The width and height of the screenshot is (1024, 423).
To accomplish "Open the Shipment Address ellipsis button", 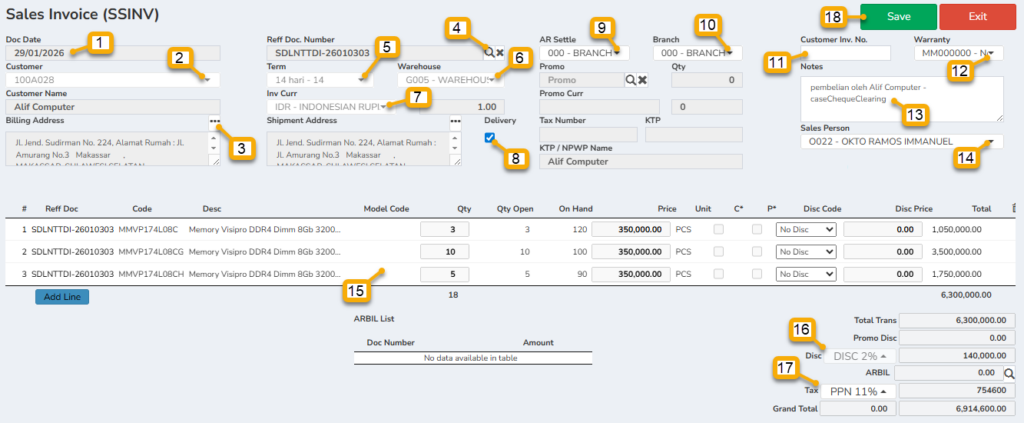I will tap(455, 121).
